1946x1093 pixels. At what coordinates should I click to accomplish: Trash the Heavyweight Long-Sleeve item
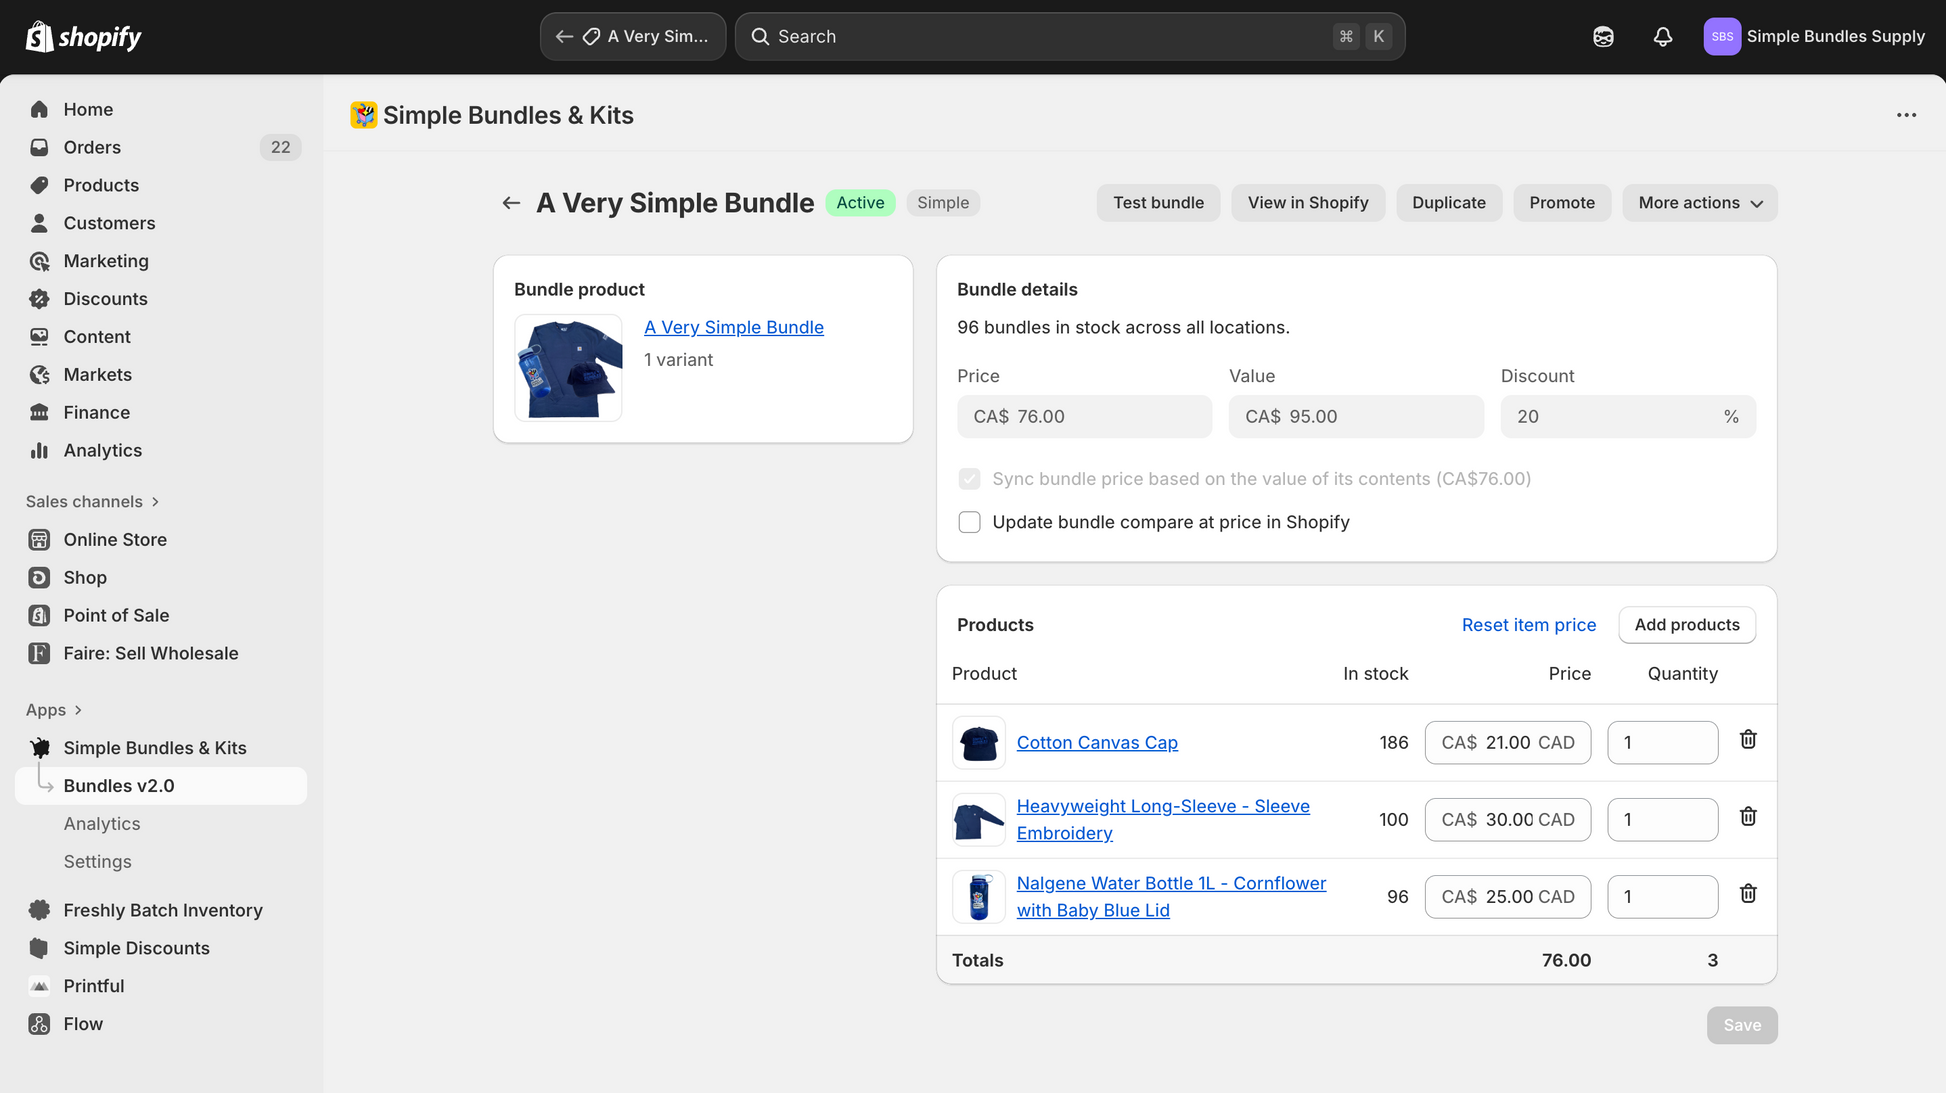point(1747,817)
